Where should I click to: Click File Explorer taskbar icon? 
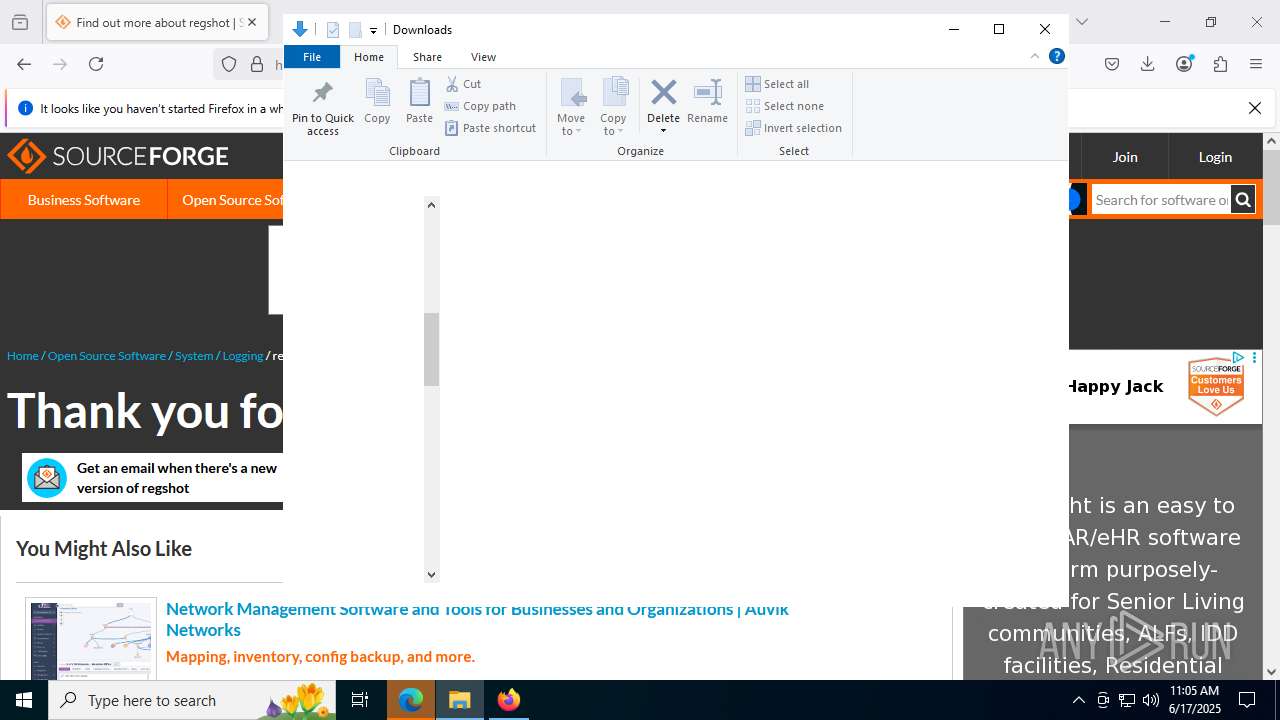460,700
